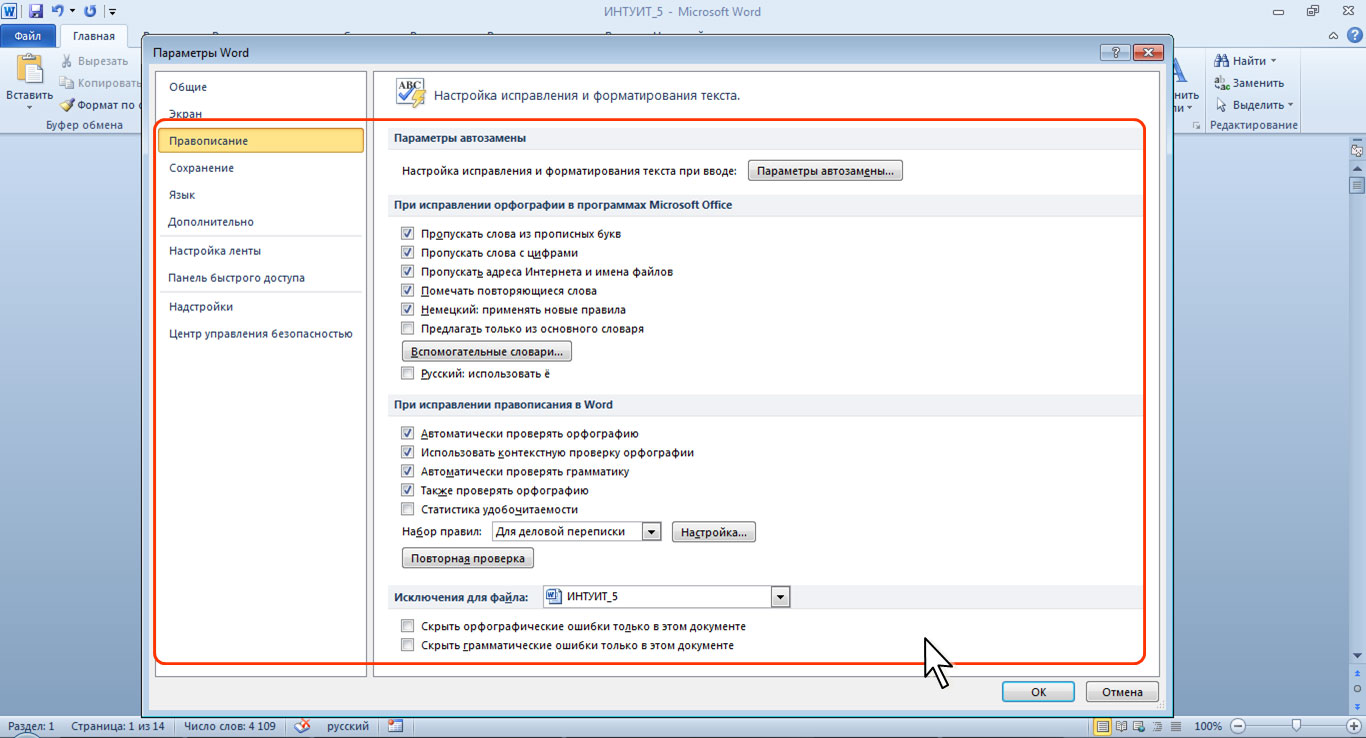Select 'Язык' category
1366x738 pixels.
coord(260,195)
